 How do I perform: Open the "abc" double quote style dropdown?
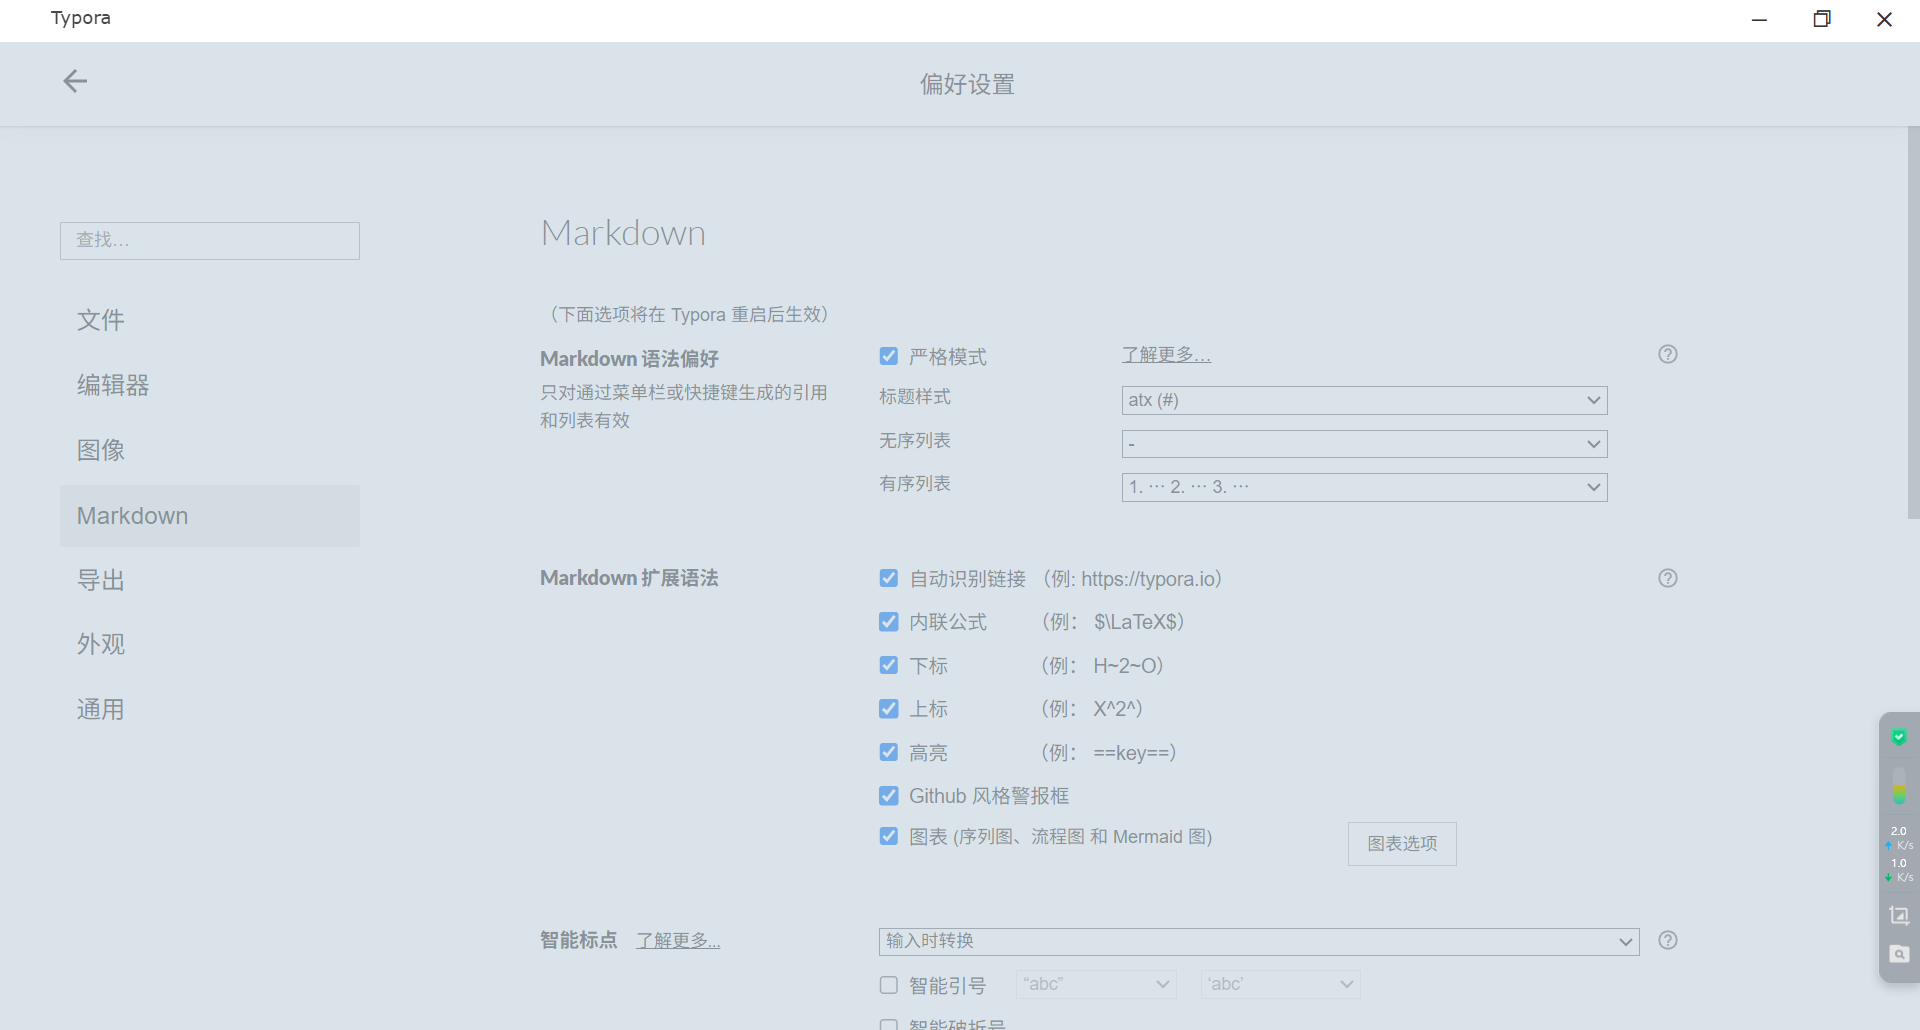point(1096,984)
